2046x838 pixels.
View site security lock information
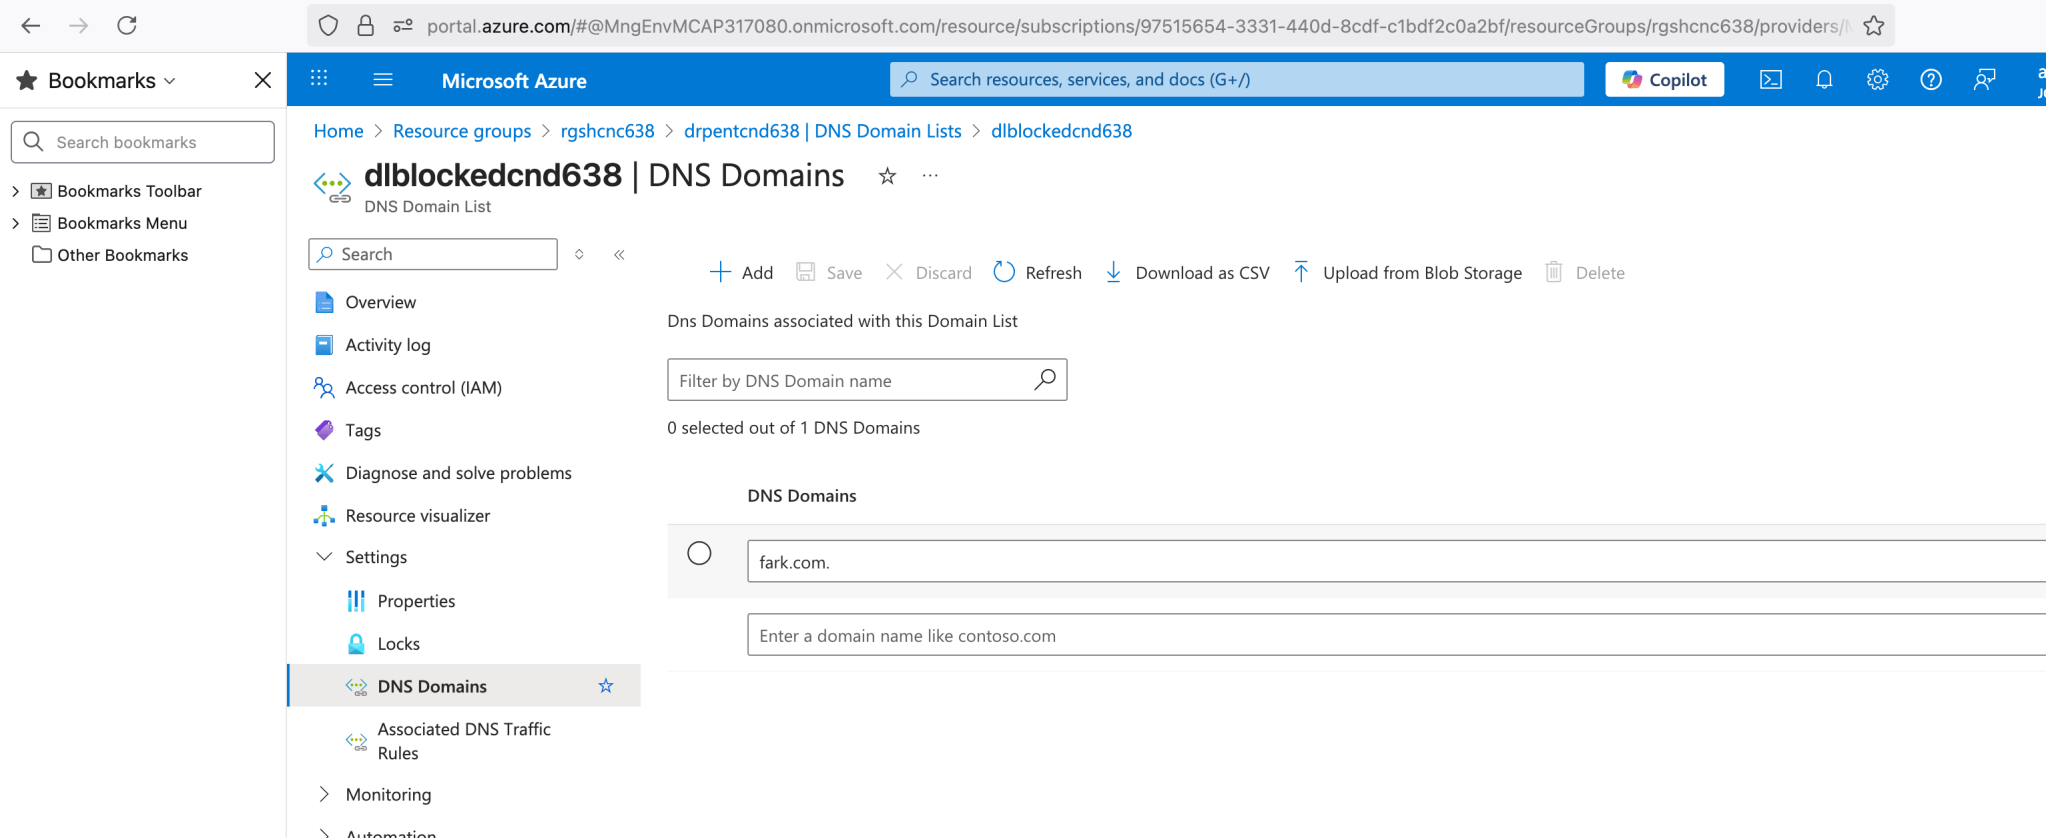[x=366, y=26]
